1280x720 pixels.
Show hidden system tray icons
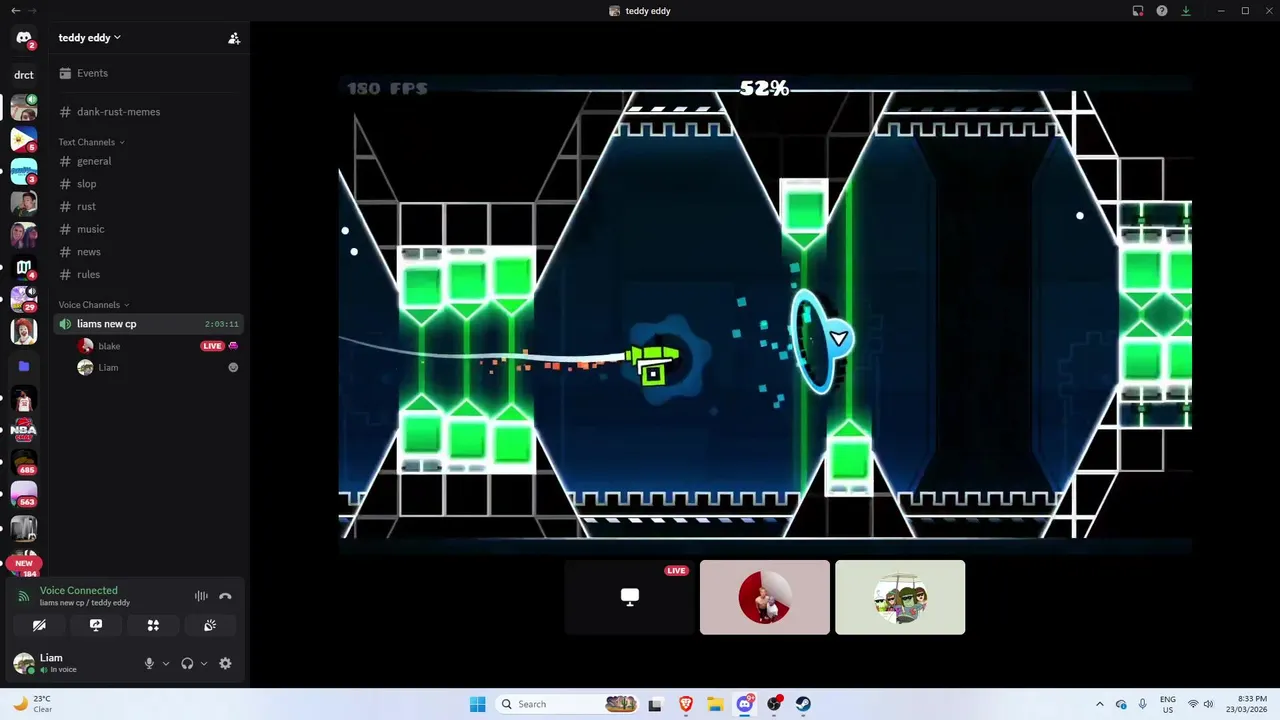point(1100,704)
